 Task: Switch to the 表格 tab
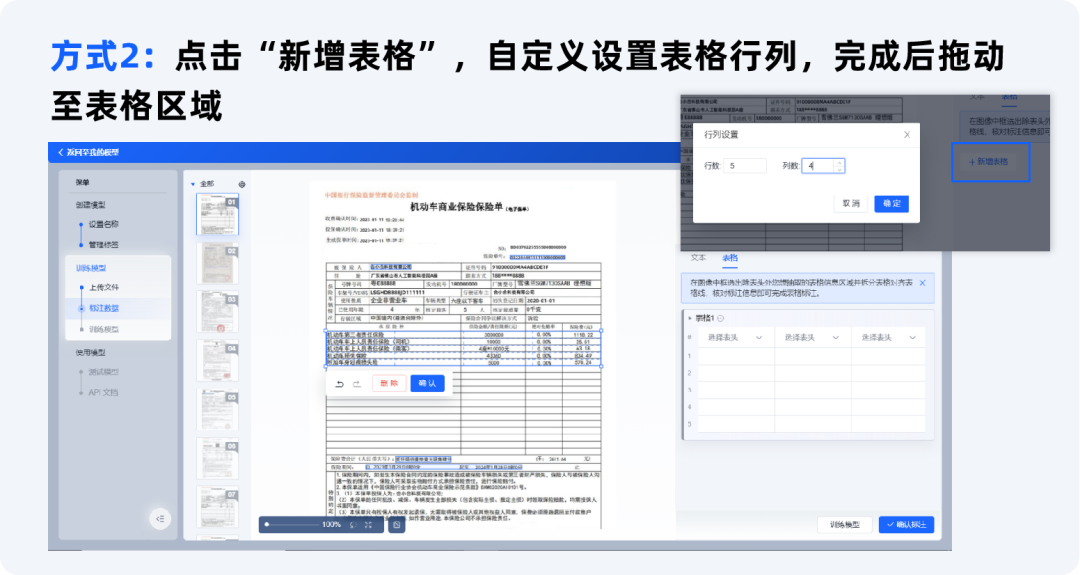pos(730,258)
